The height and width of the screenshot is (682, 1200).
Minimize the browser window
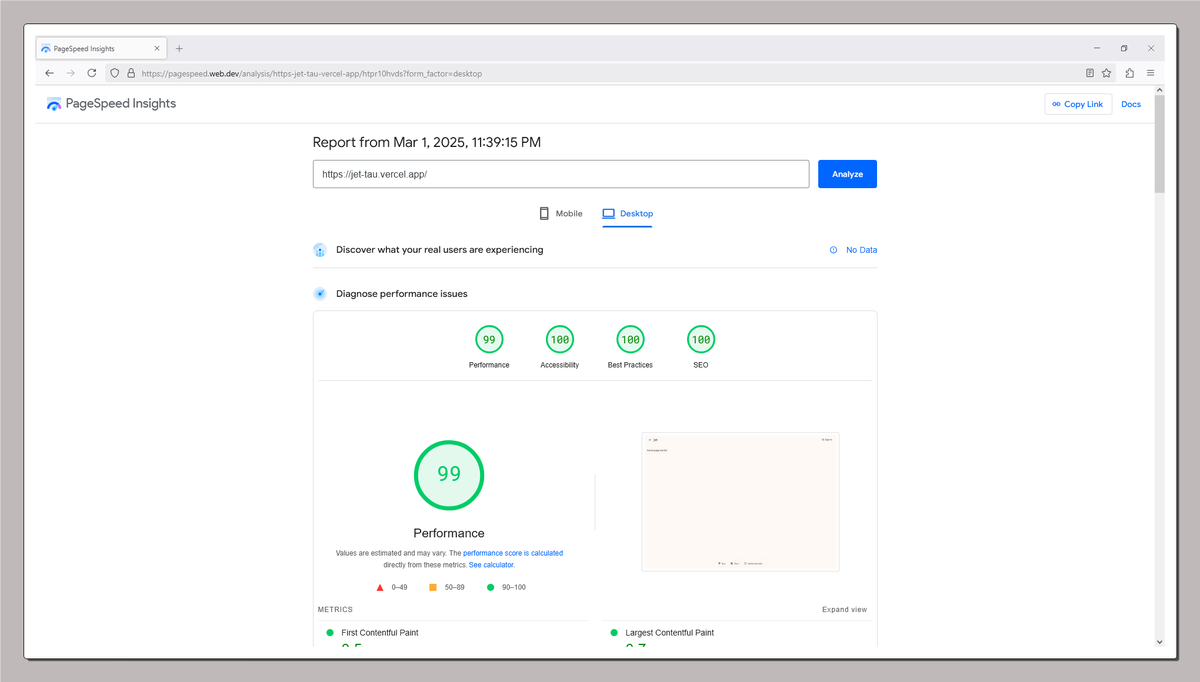[x=1097, y=48]
